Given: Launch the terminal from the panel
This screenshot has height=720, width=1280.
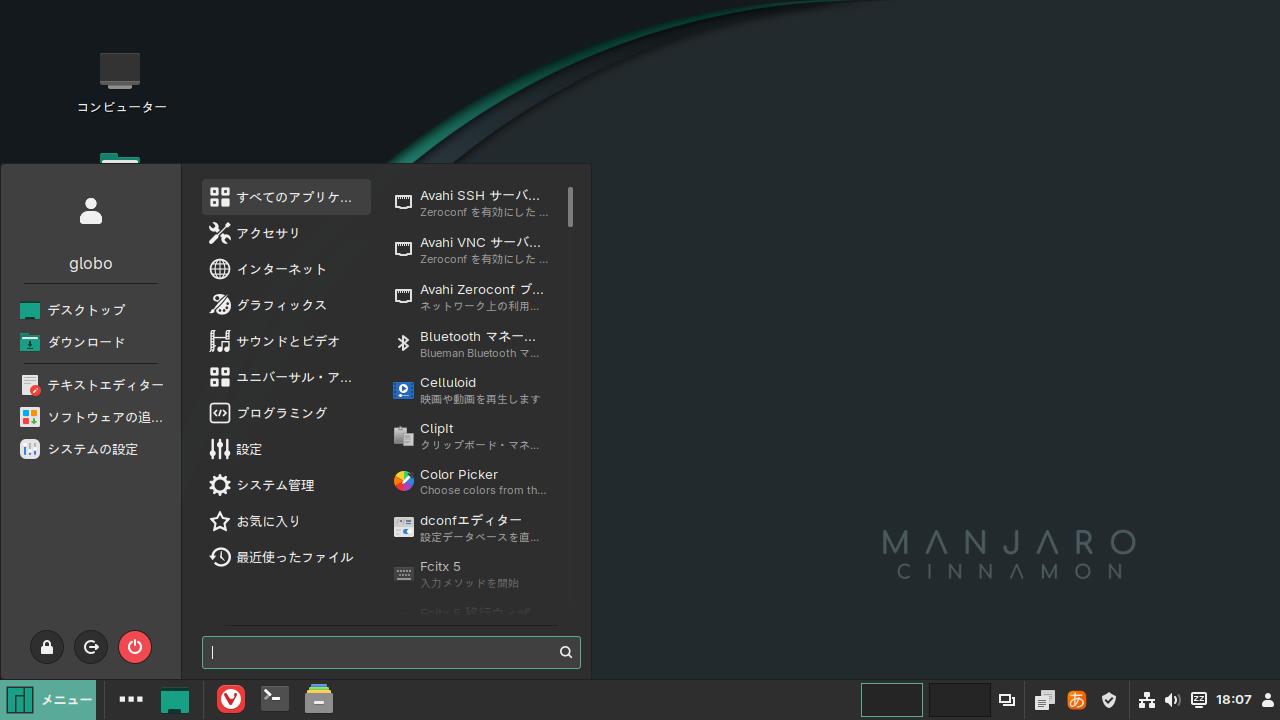Looking at the screenshot, I should (x=275, y=699).
